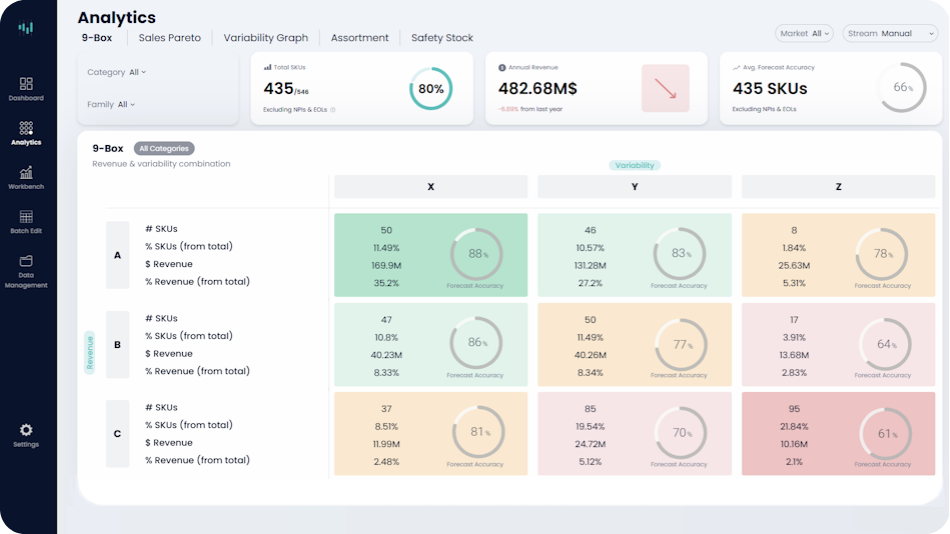950x534 pixels.
Task: Open the Market All dropdown
Action: 804,33
